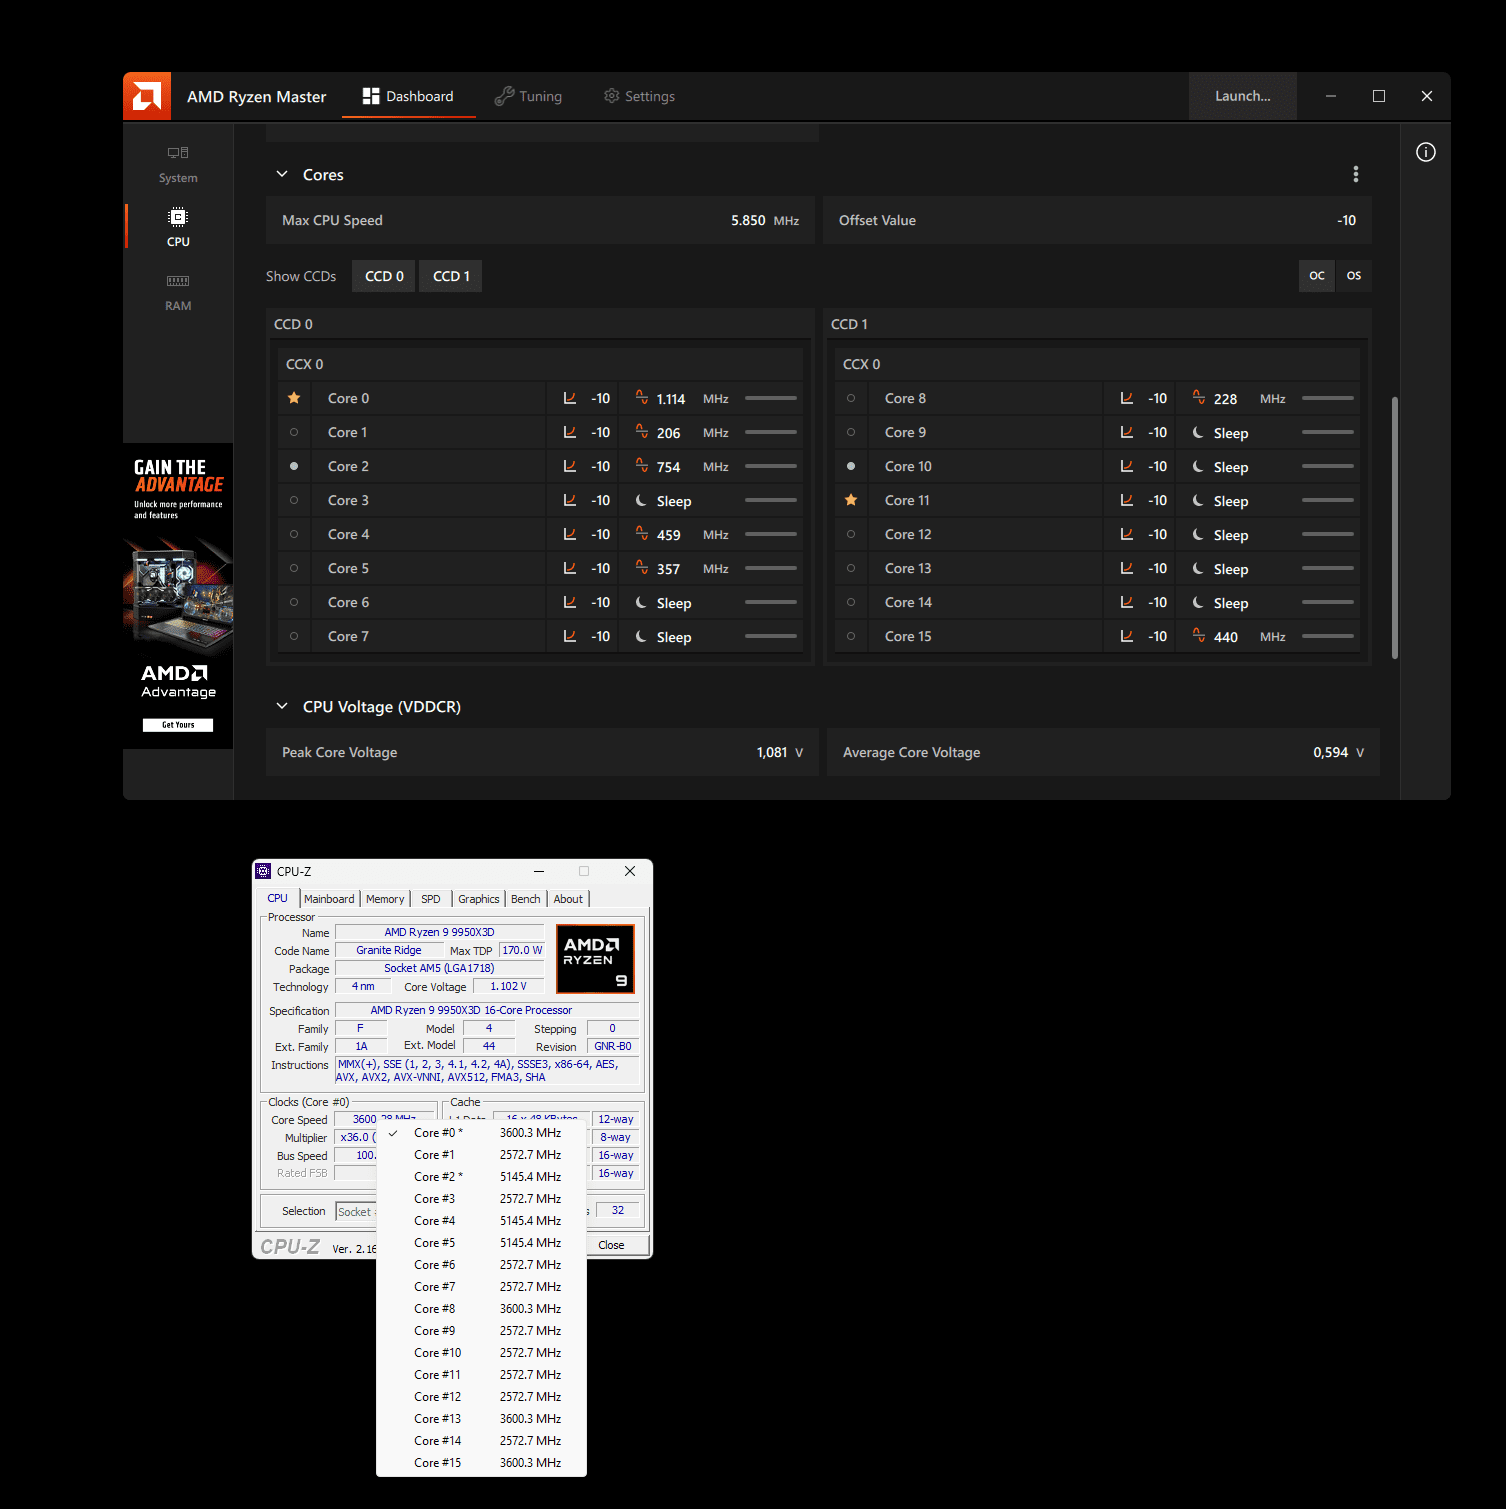The width and height of the screenshot is (1506, 1509).
Task: Switch to the Dashboard tab
Action: click(x=408, y=96)
